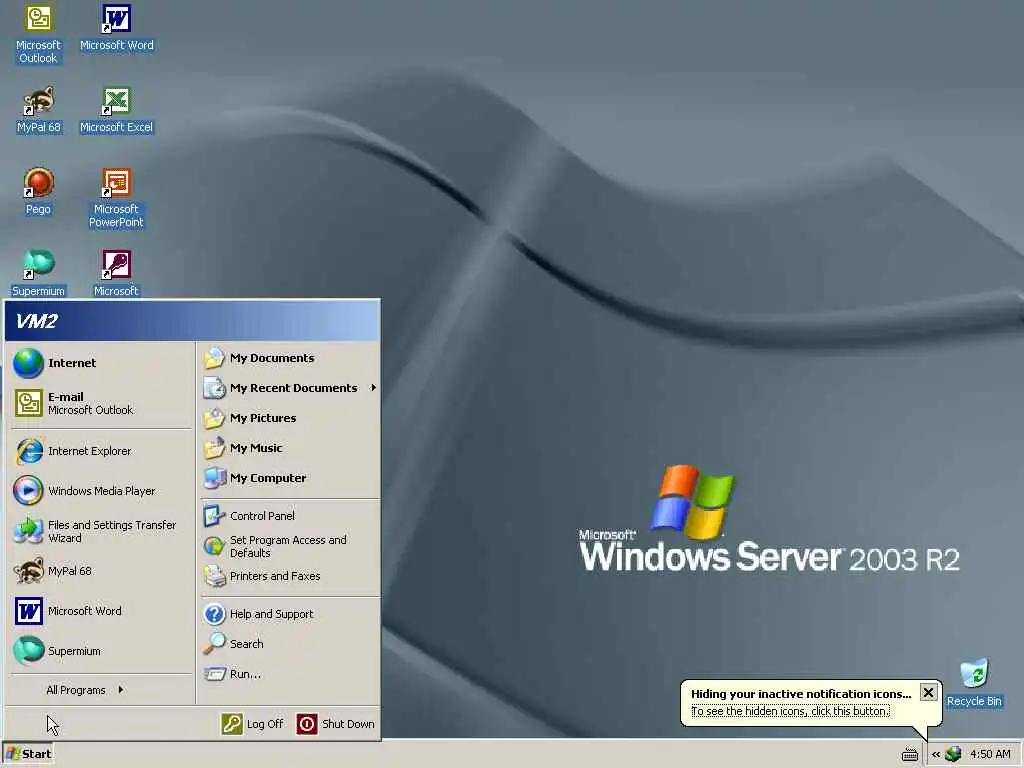Open My Computer from the Start menu
The image size is (1024, 768).
pos(289,478)
